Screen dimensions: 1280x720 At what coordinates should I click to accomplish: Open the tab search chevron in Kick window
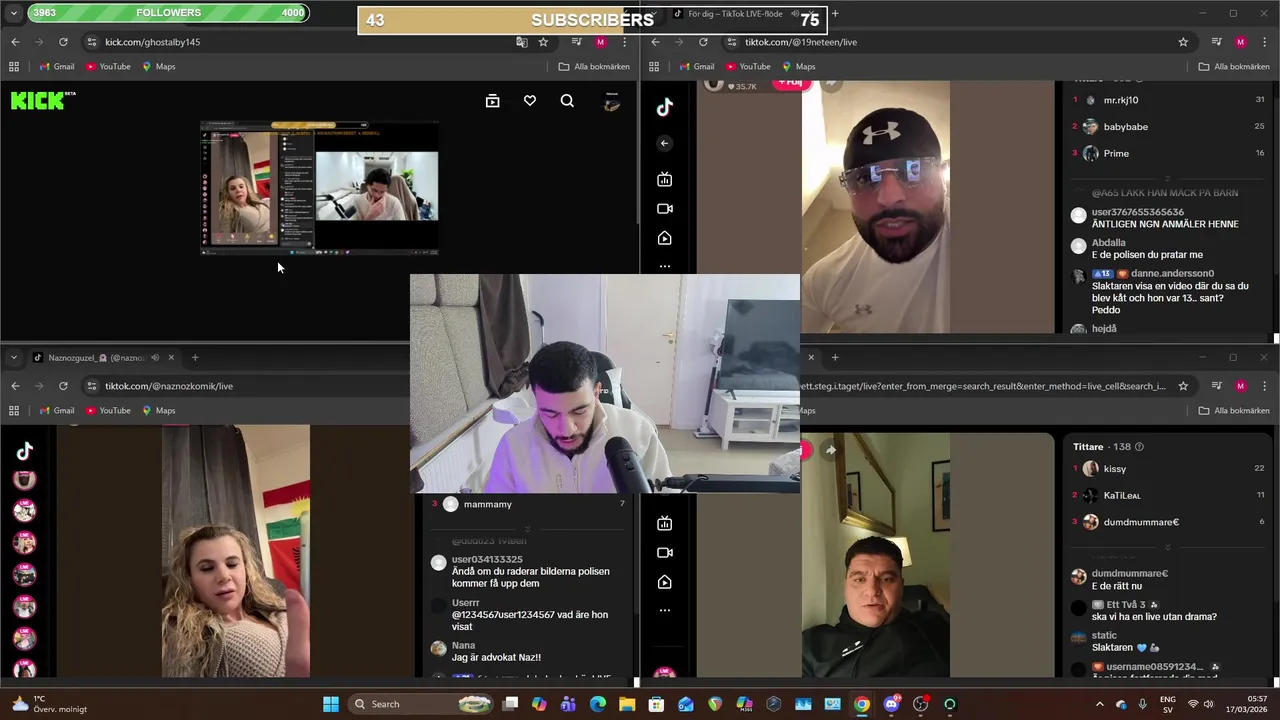click(14, 13)
